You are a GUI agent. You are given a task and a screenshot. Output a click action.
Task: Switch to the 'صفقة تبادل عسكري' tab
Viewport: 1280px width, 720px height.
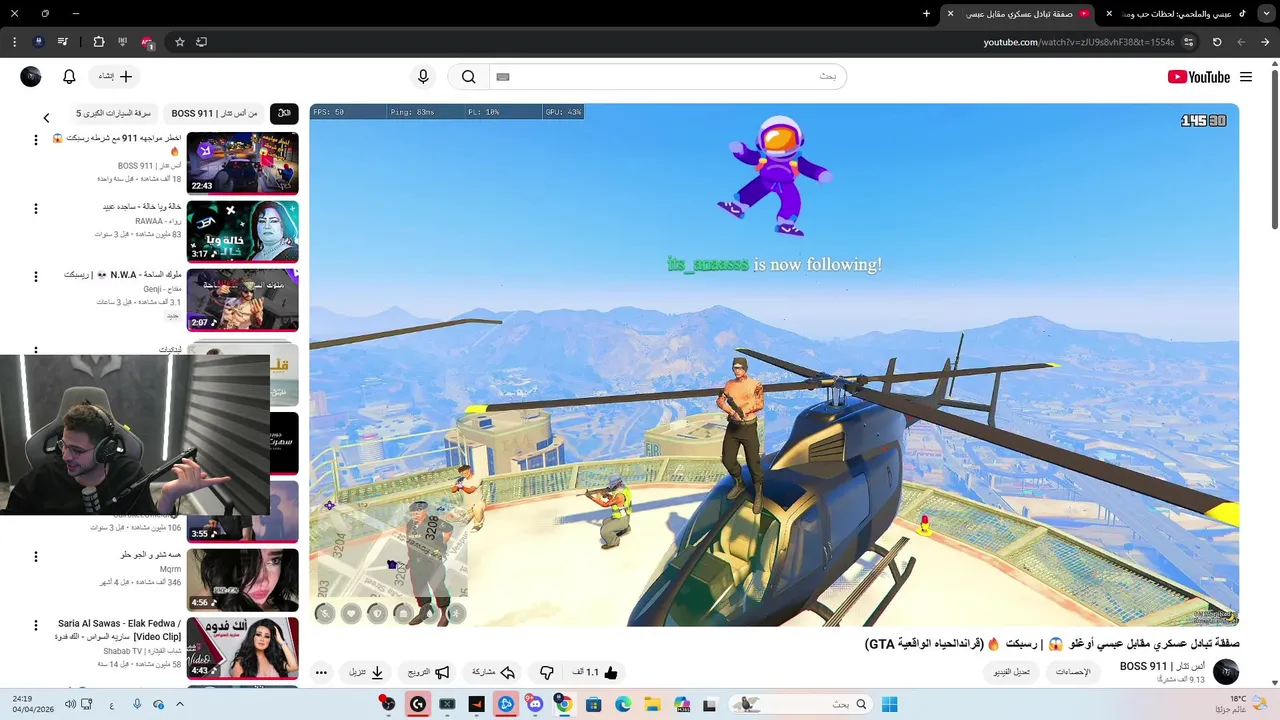click(1020, 14)
